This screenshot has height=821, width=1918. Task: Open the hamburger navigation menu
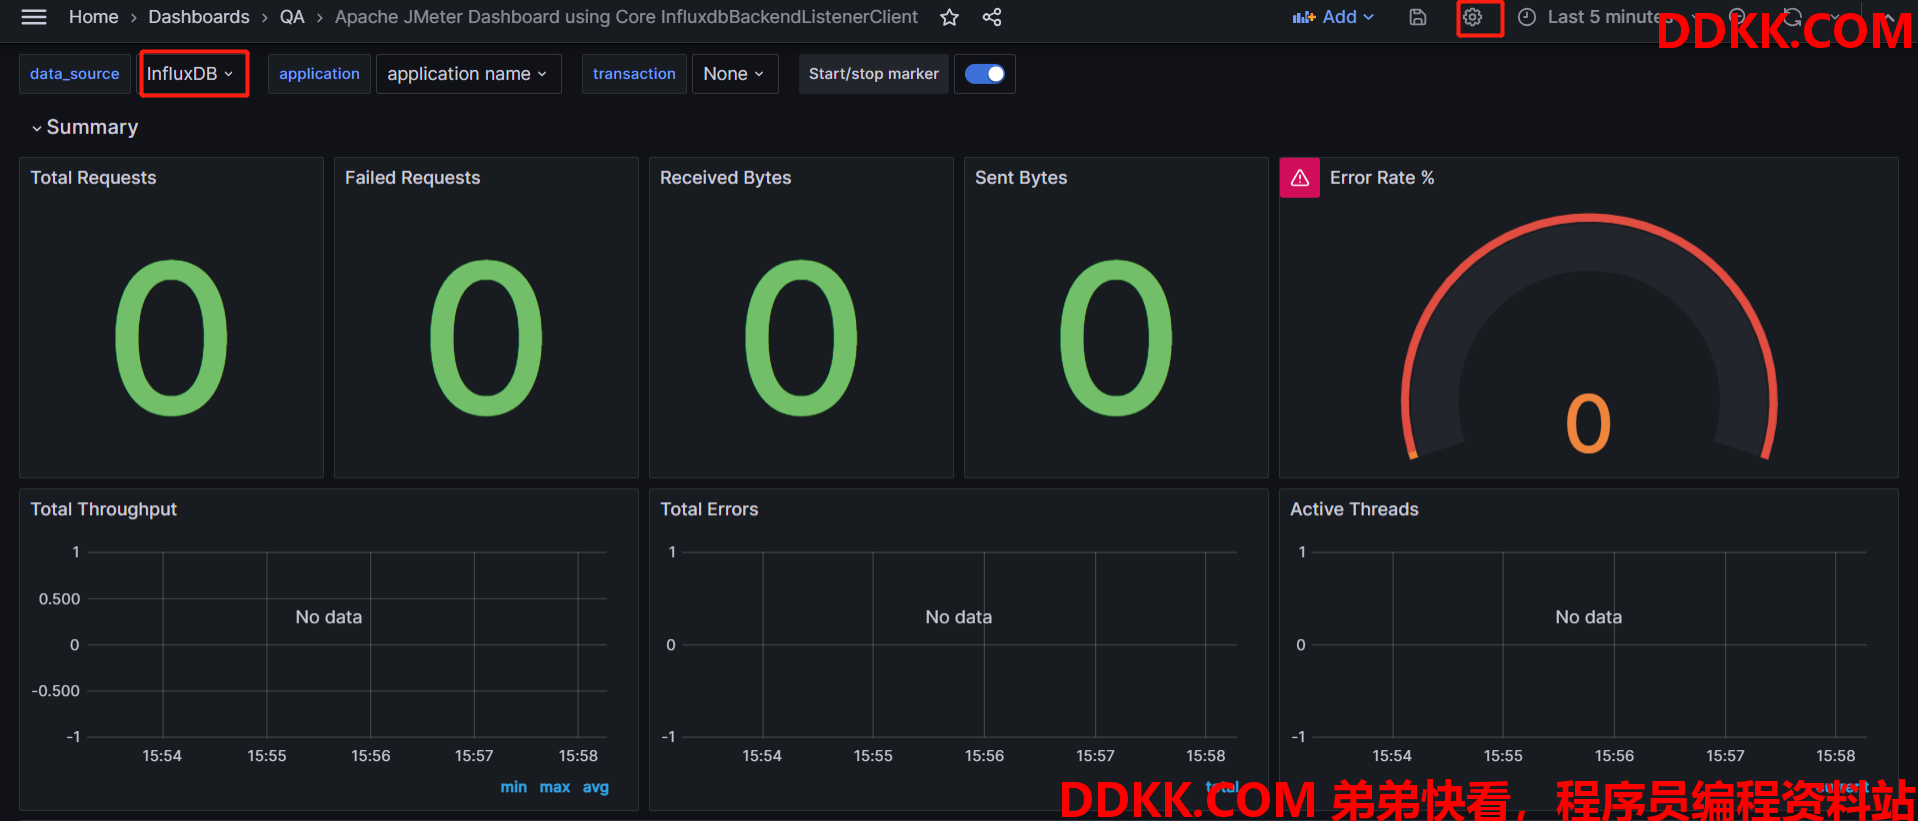coord(34,17)
